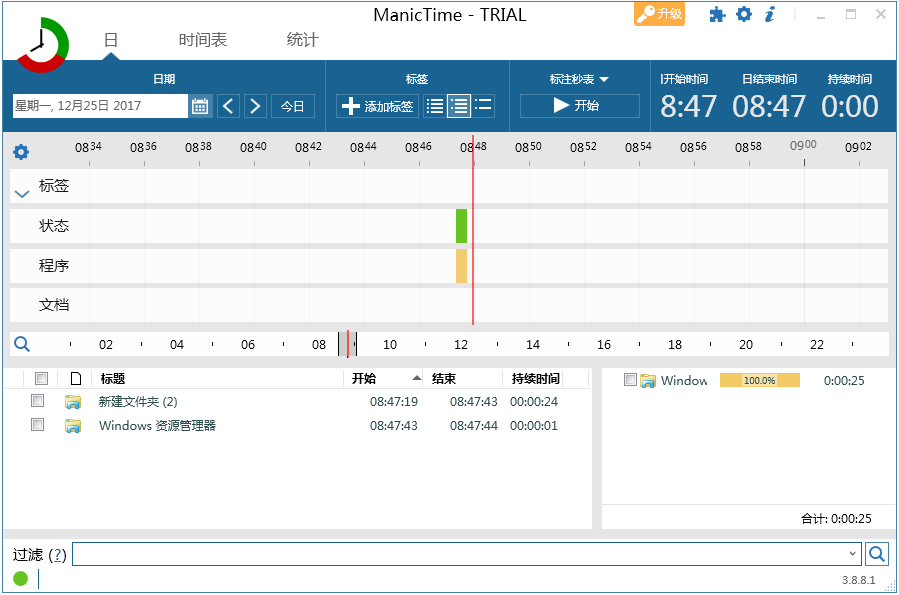Sort by 持续时间 column header

536,378
